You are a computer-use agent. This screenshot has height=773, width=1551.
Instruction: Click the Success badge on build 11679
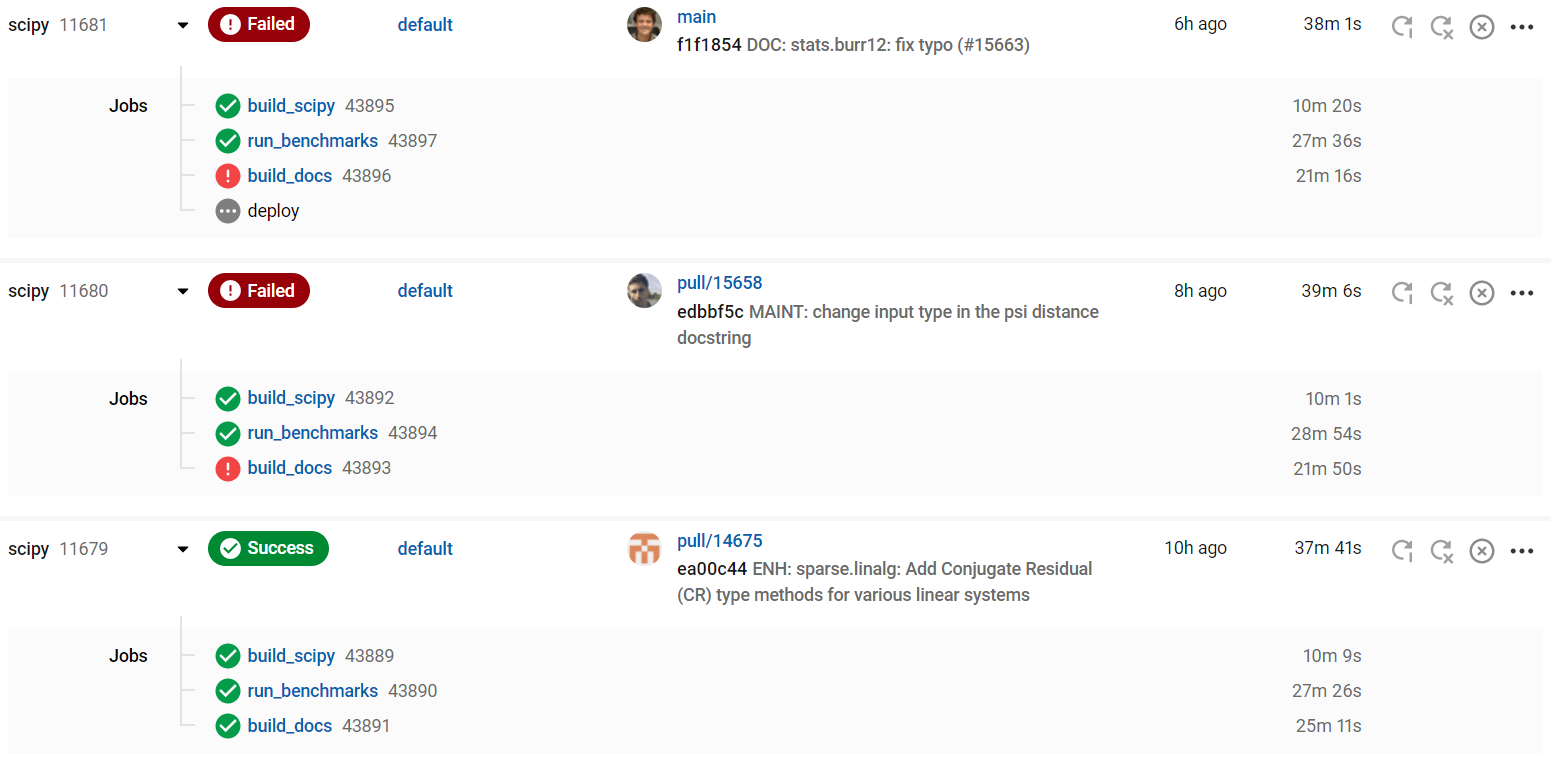(268, 548)
